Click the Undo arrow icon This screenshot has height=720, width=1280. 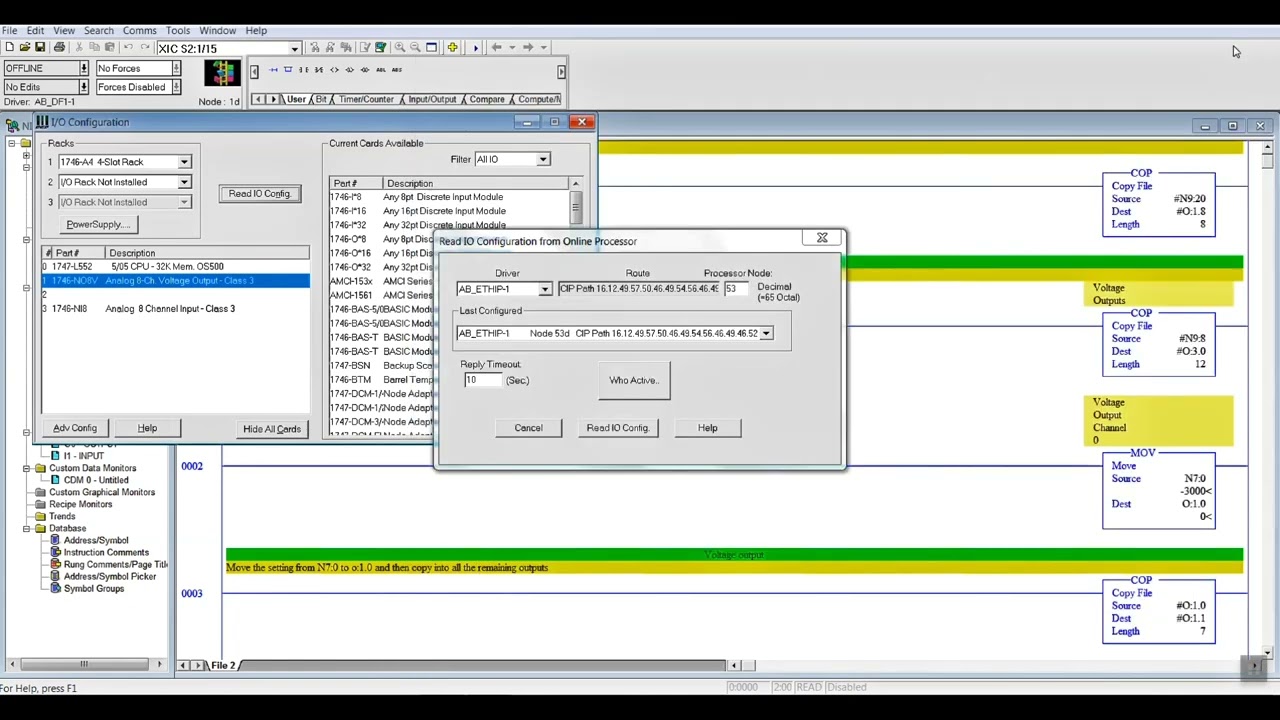128,47
